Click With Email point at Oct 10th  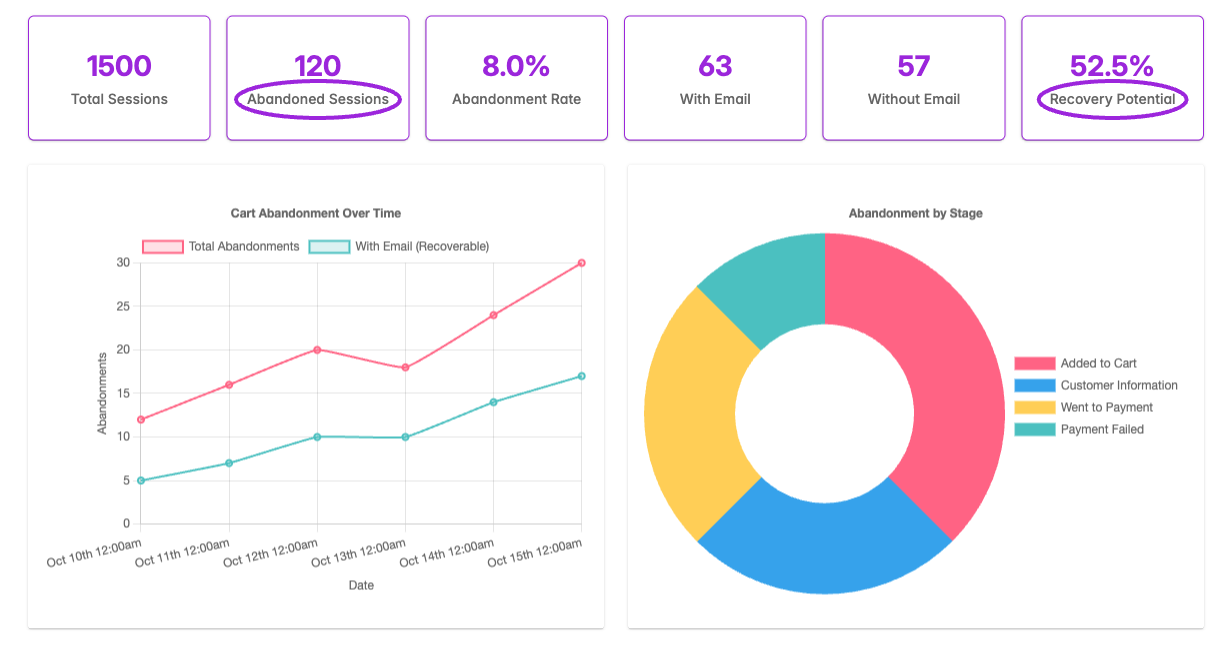pos(141,480)
